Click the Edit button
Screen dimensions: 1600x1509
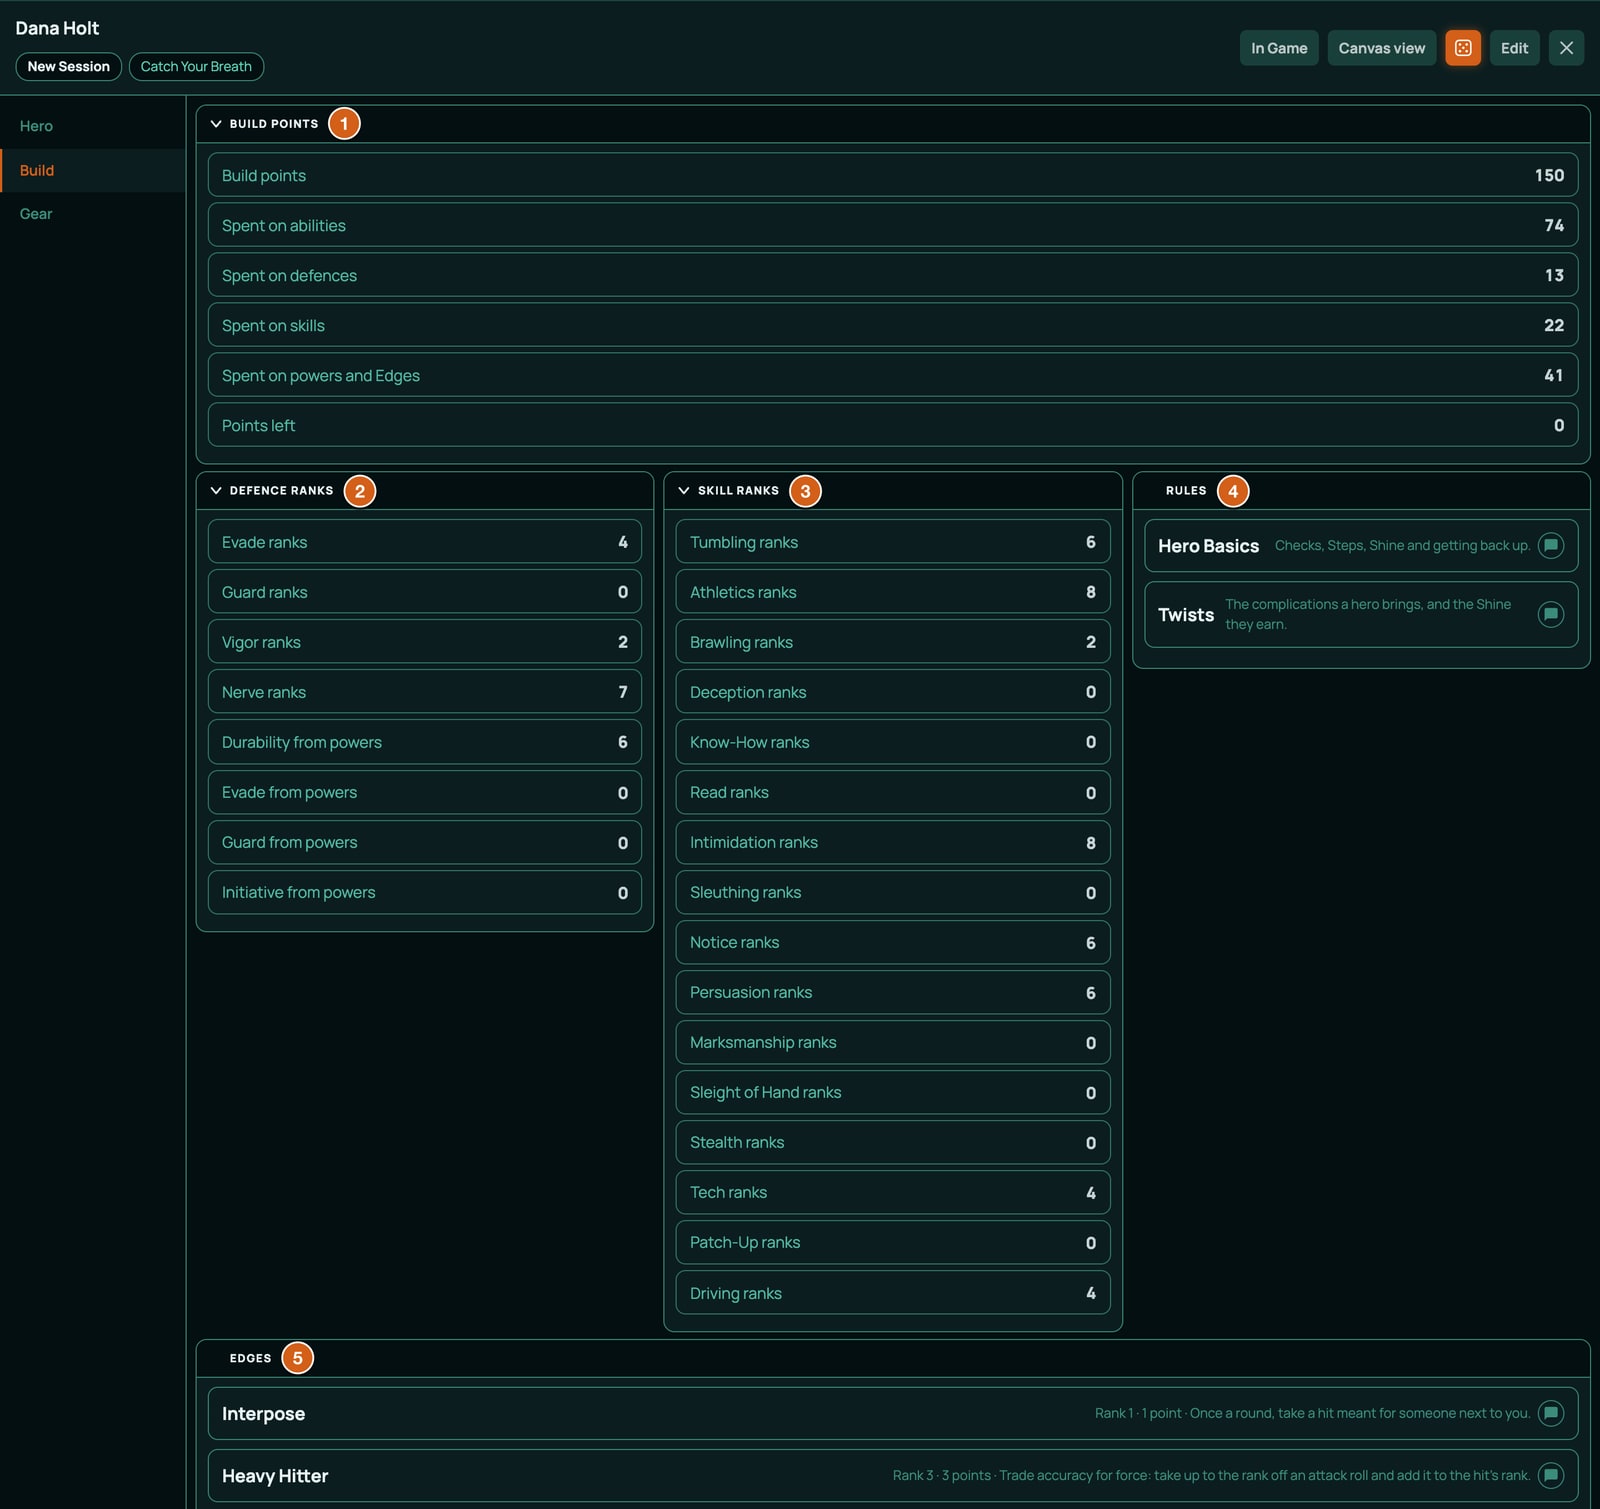click(1514, 48)
